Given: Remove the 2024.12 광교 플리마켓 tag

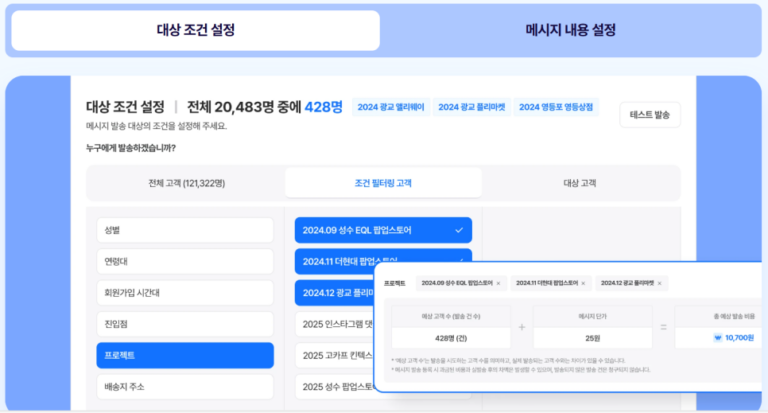Looking at the screenshot, I should 661,284.
